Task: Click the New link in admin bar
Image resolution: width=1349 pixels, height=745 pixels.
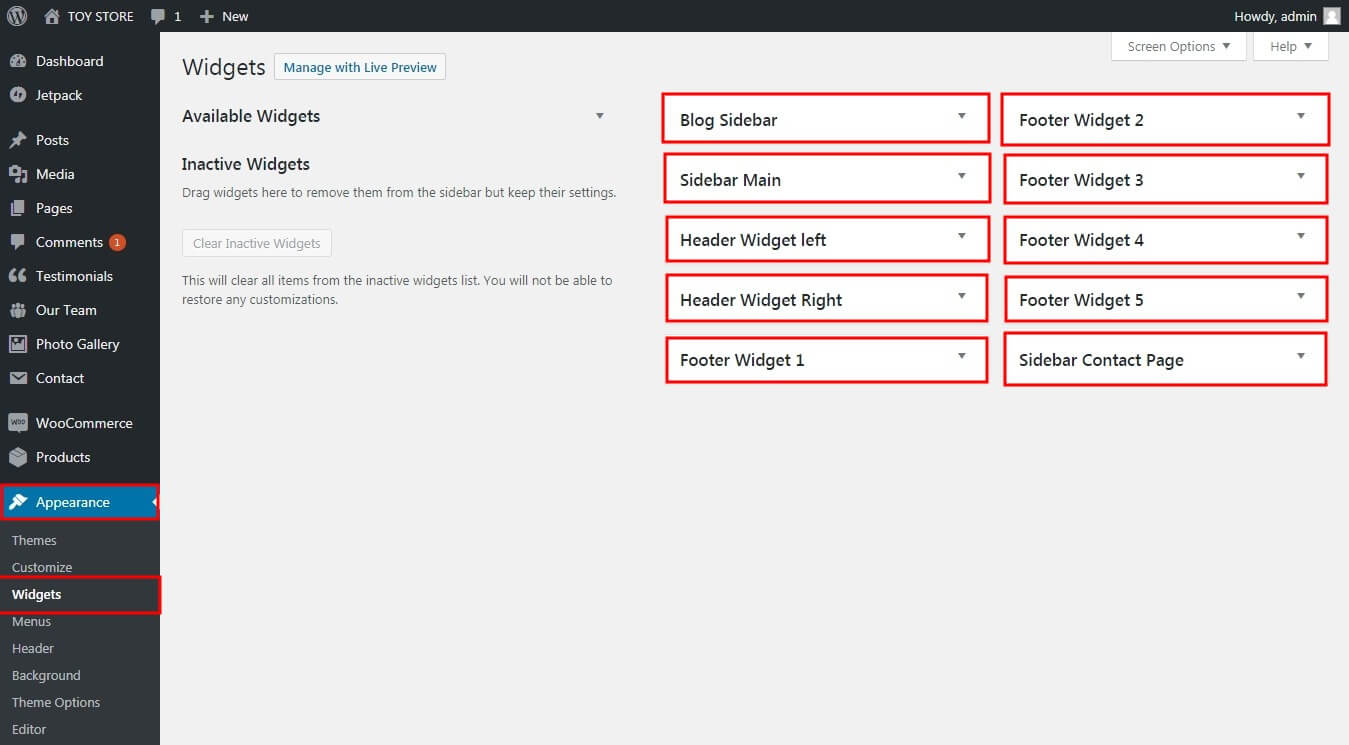Action: 235,16
